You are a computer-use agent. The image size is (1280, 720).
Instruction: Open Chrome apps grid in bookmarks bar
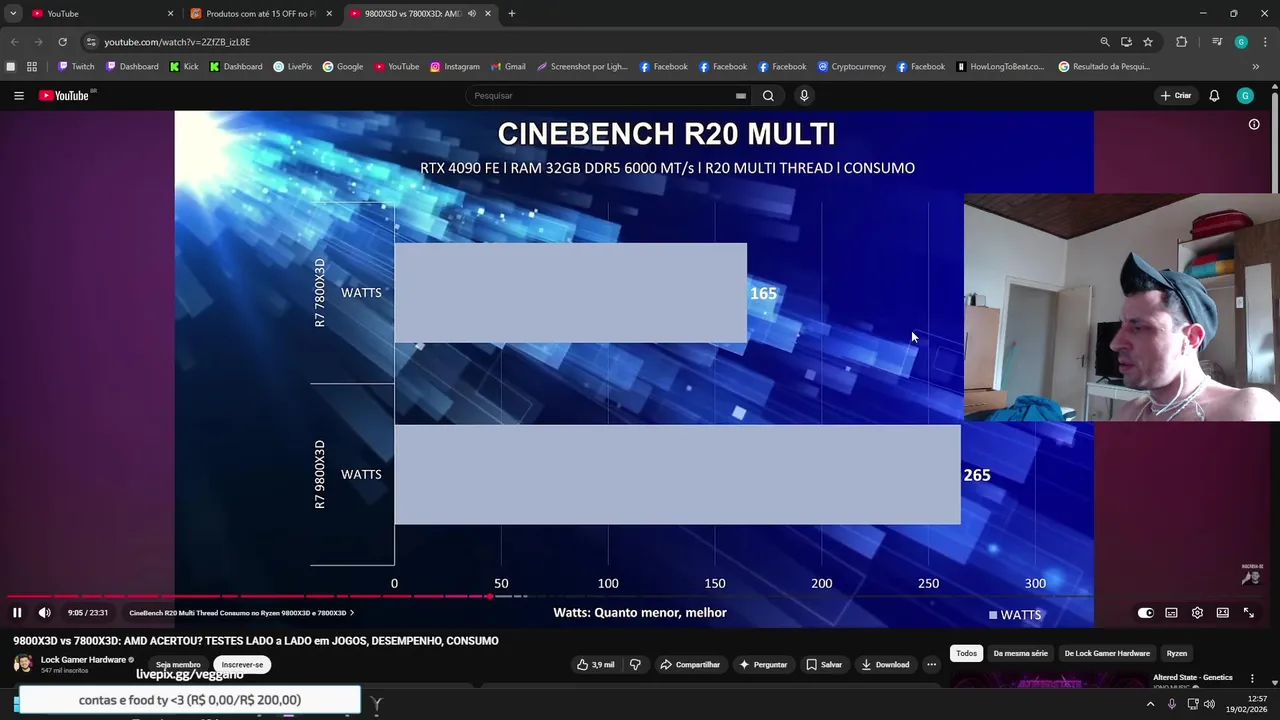pyautogui.click(x=32, y=67)
